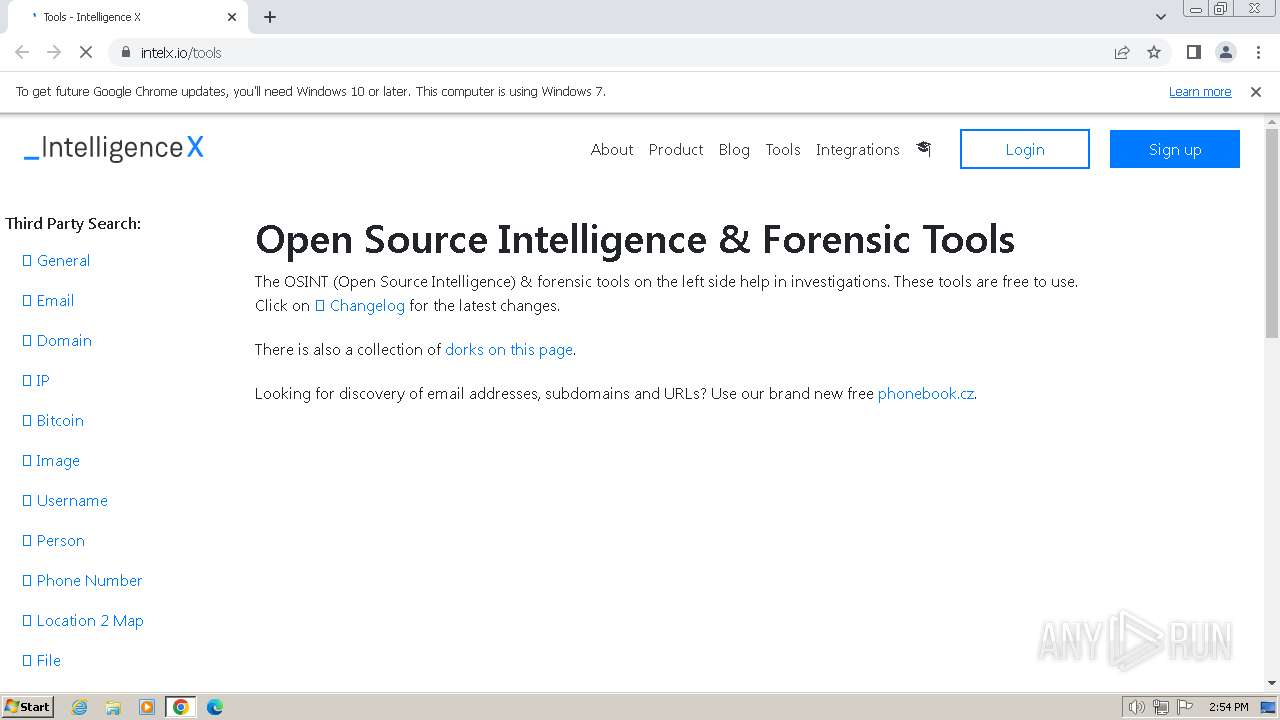1280x720 pixels.
Task: Click the system clock 2:54 PM
Action: [x=1228, y=707]
